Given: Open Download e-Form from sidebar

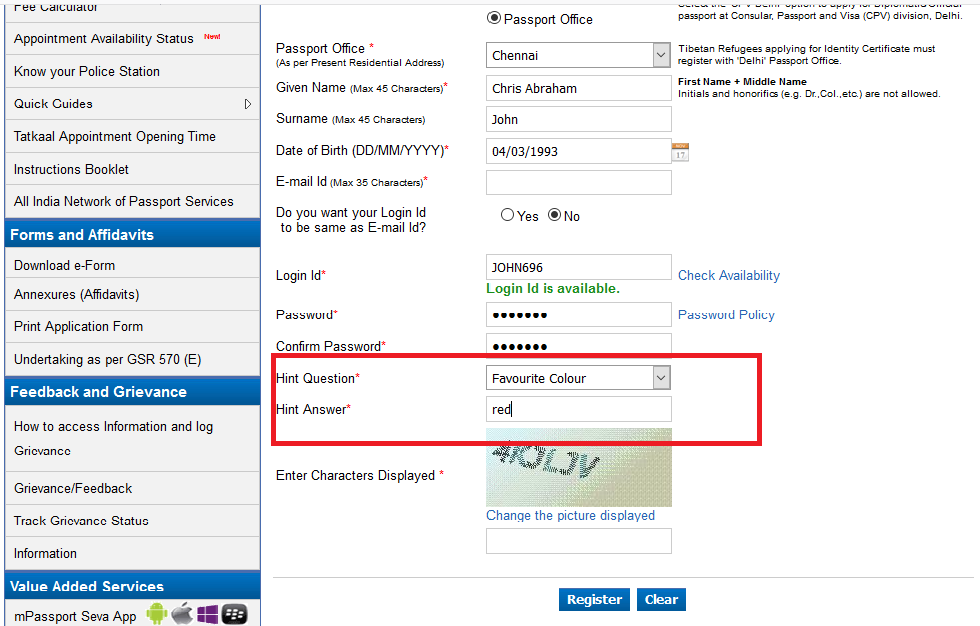Looking at the screenshot, I should (x=64, y=265).
